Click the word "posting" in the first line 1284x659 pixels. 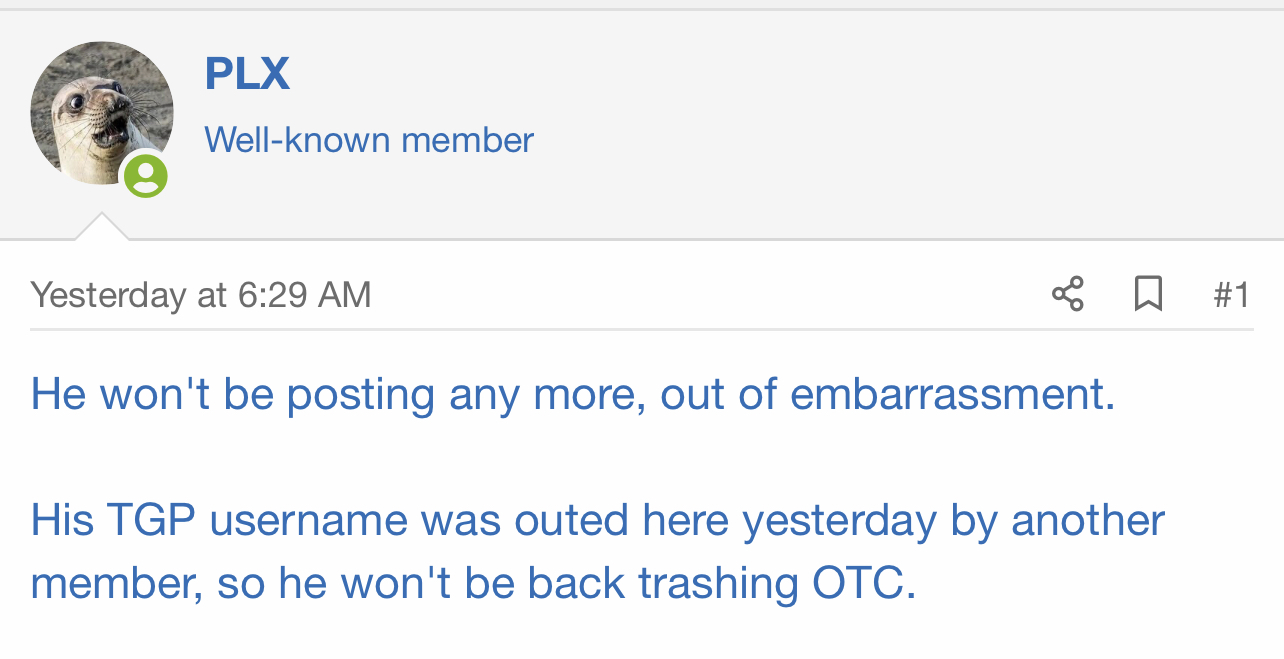point(360,394)
